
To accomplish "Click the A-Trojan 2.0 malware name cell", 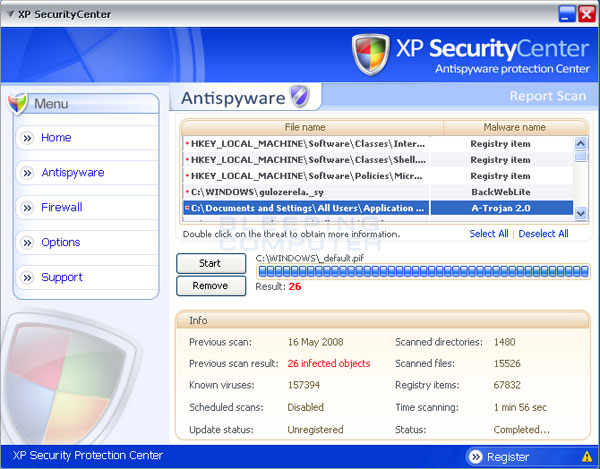I will [501, 208].
